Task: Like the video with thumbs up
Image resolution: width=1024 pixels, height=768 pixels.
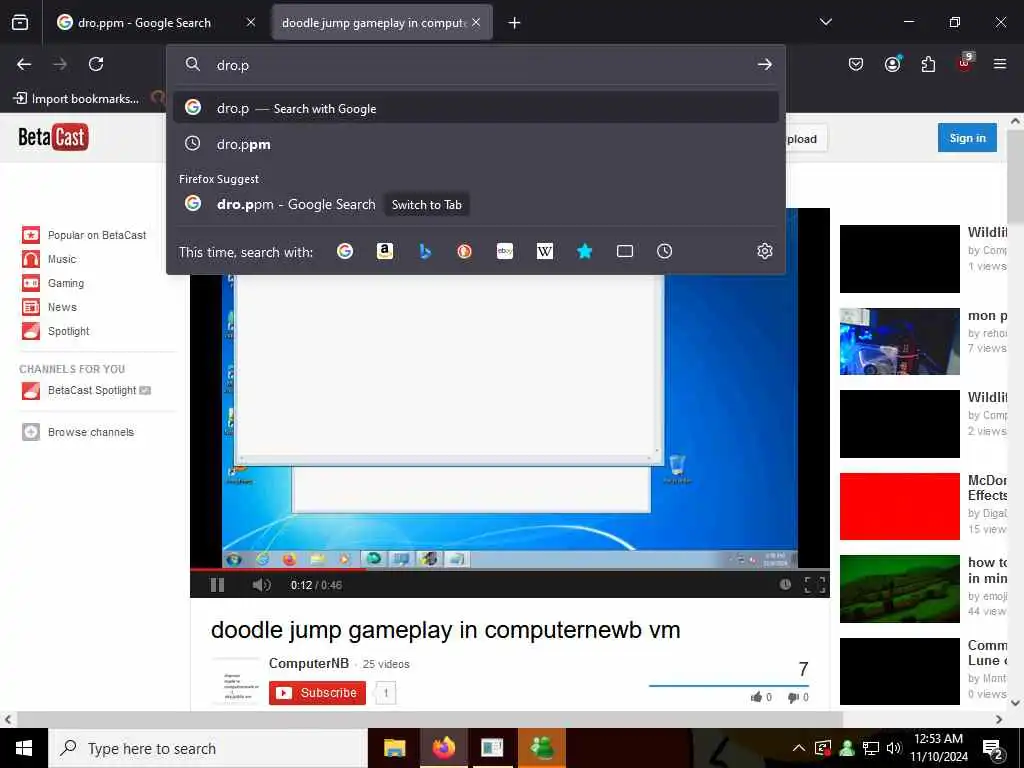Action: click(756, 697)
